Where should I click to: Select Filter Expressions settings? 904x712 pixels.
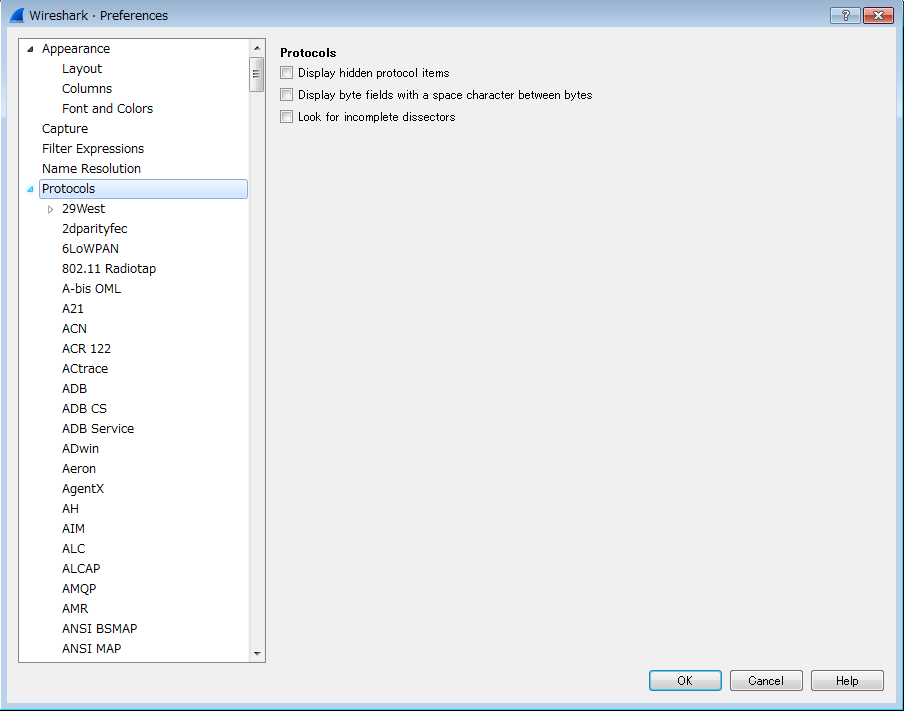pyautogui.click(x=91, y=148)
